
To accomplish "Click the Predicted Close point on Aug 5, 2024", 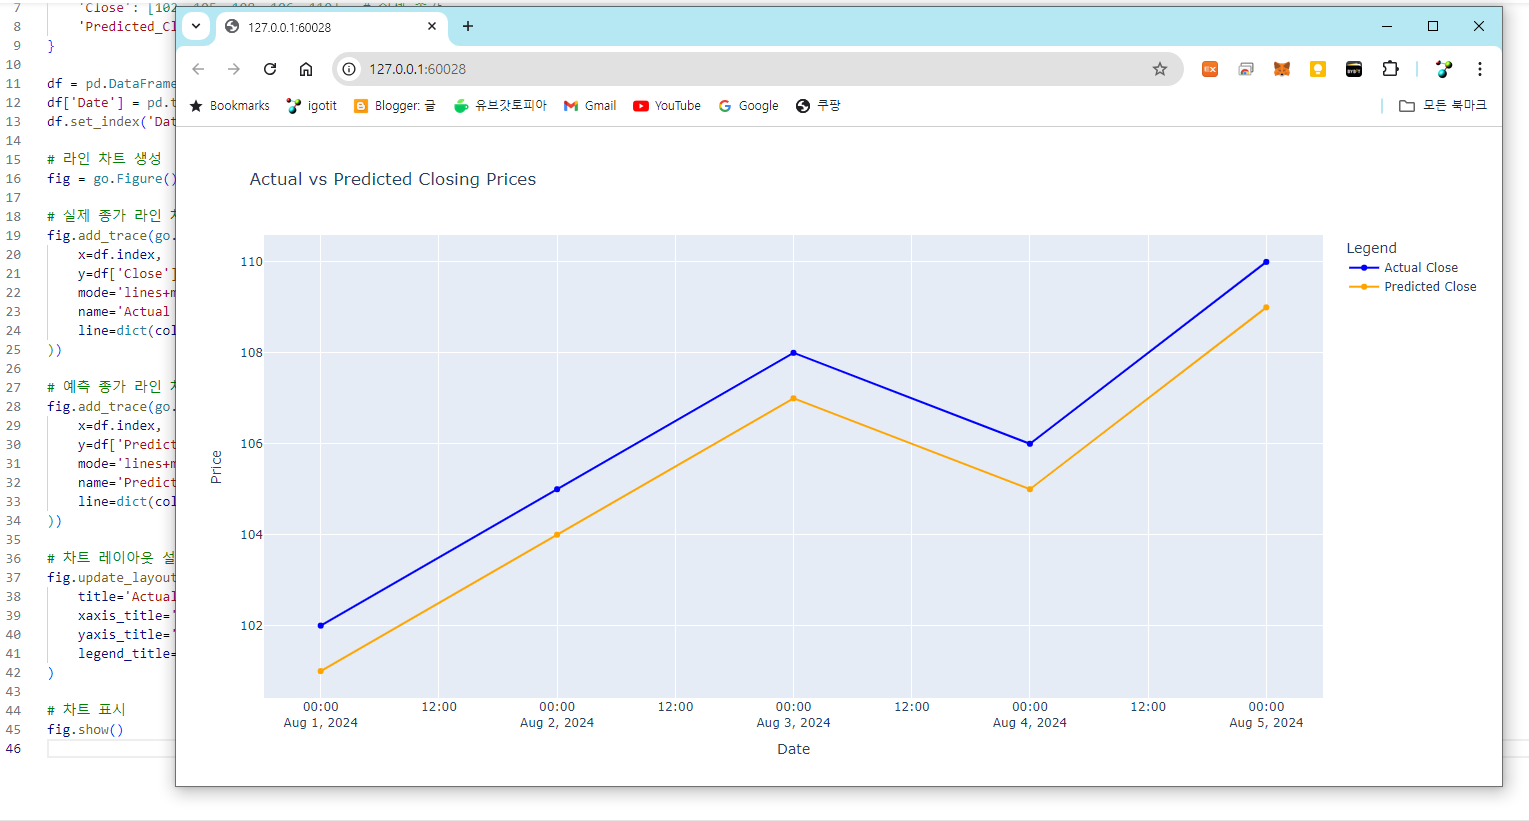I will (x=1266, y=308).
